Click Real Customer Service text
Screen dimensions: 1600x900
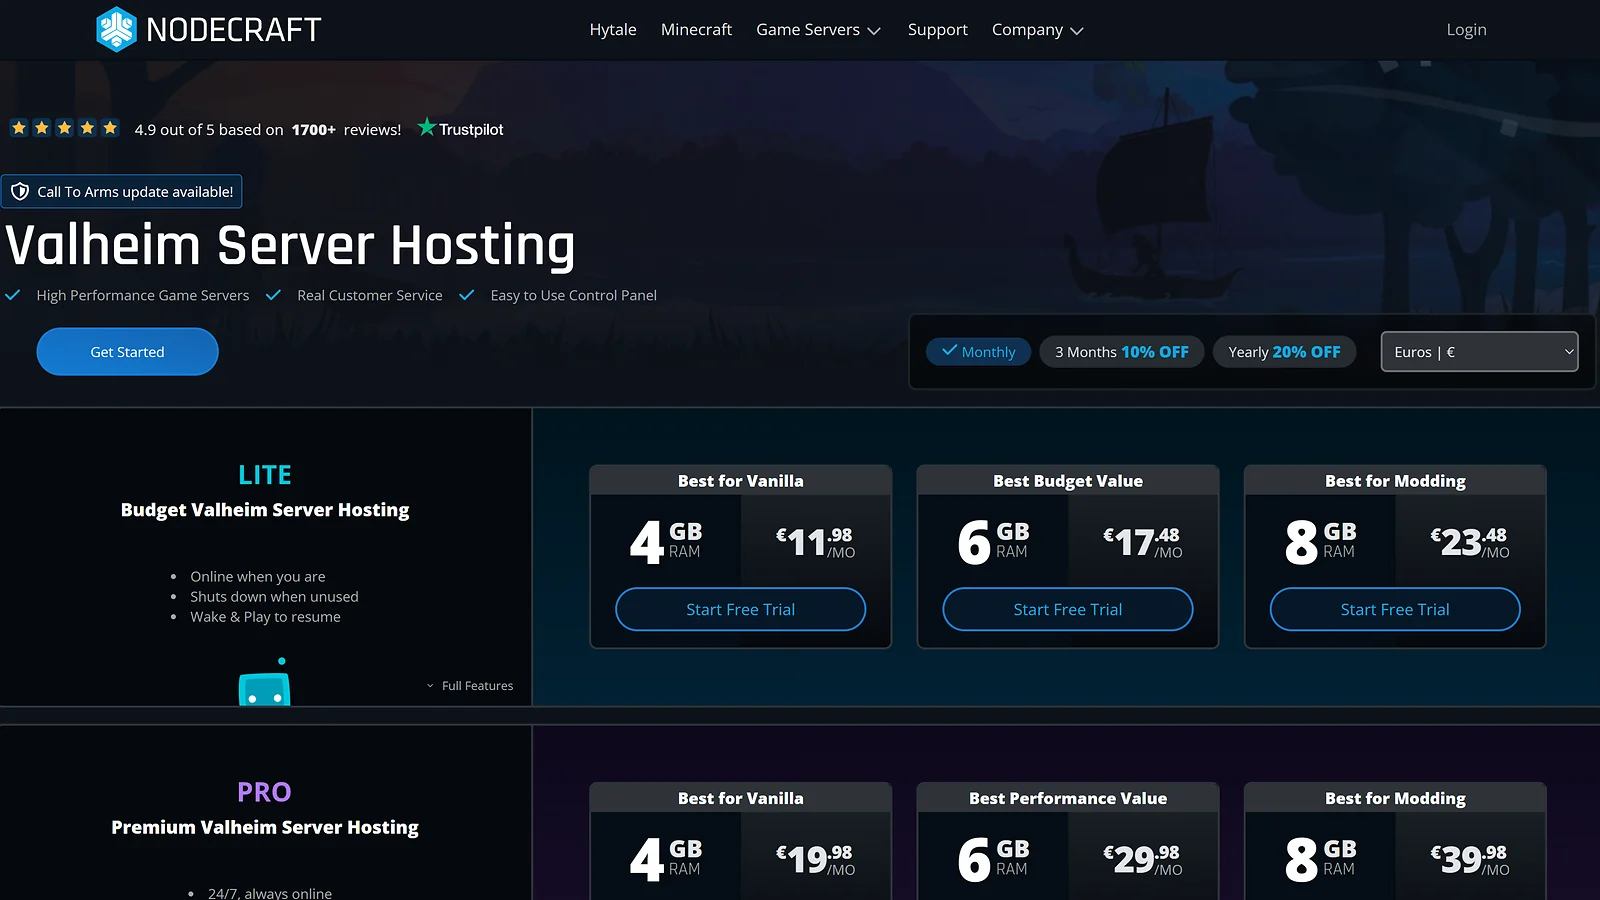369,295
